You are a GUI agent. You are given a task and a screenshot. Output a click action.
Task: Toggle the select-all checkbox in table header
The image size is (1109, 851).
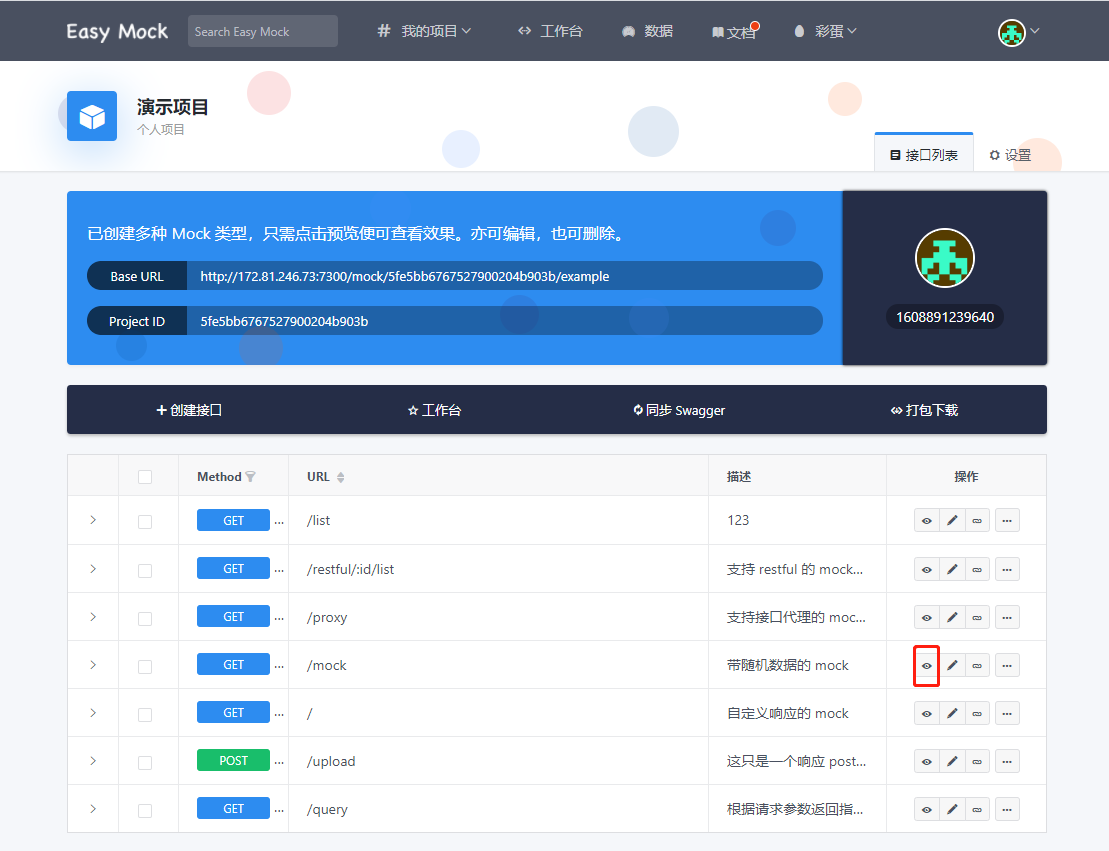[145, 477]
